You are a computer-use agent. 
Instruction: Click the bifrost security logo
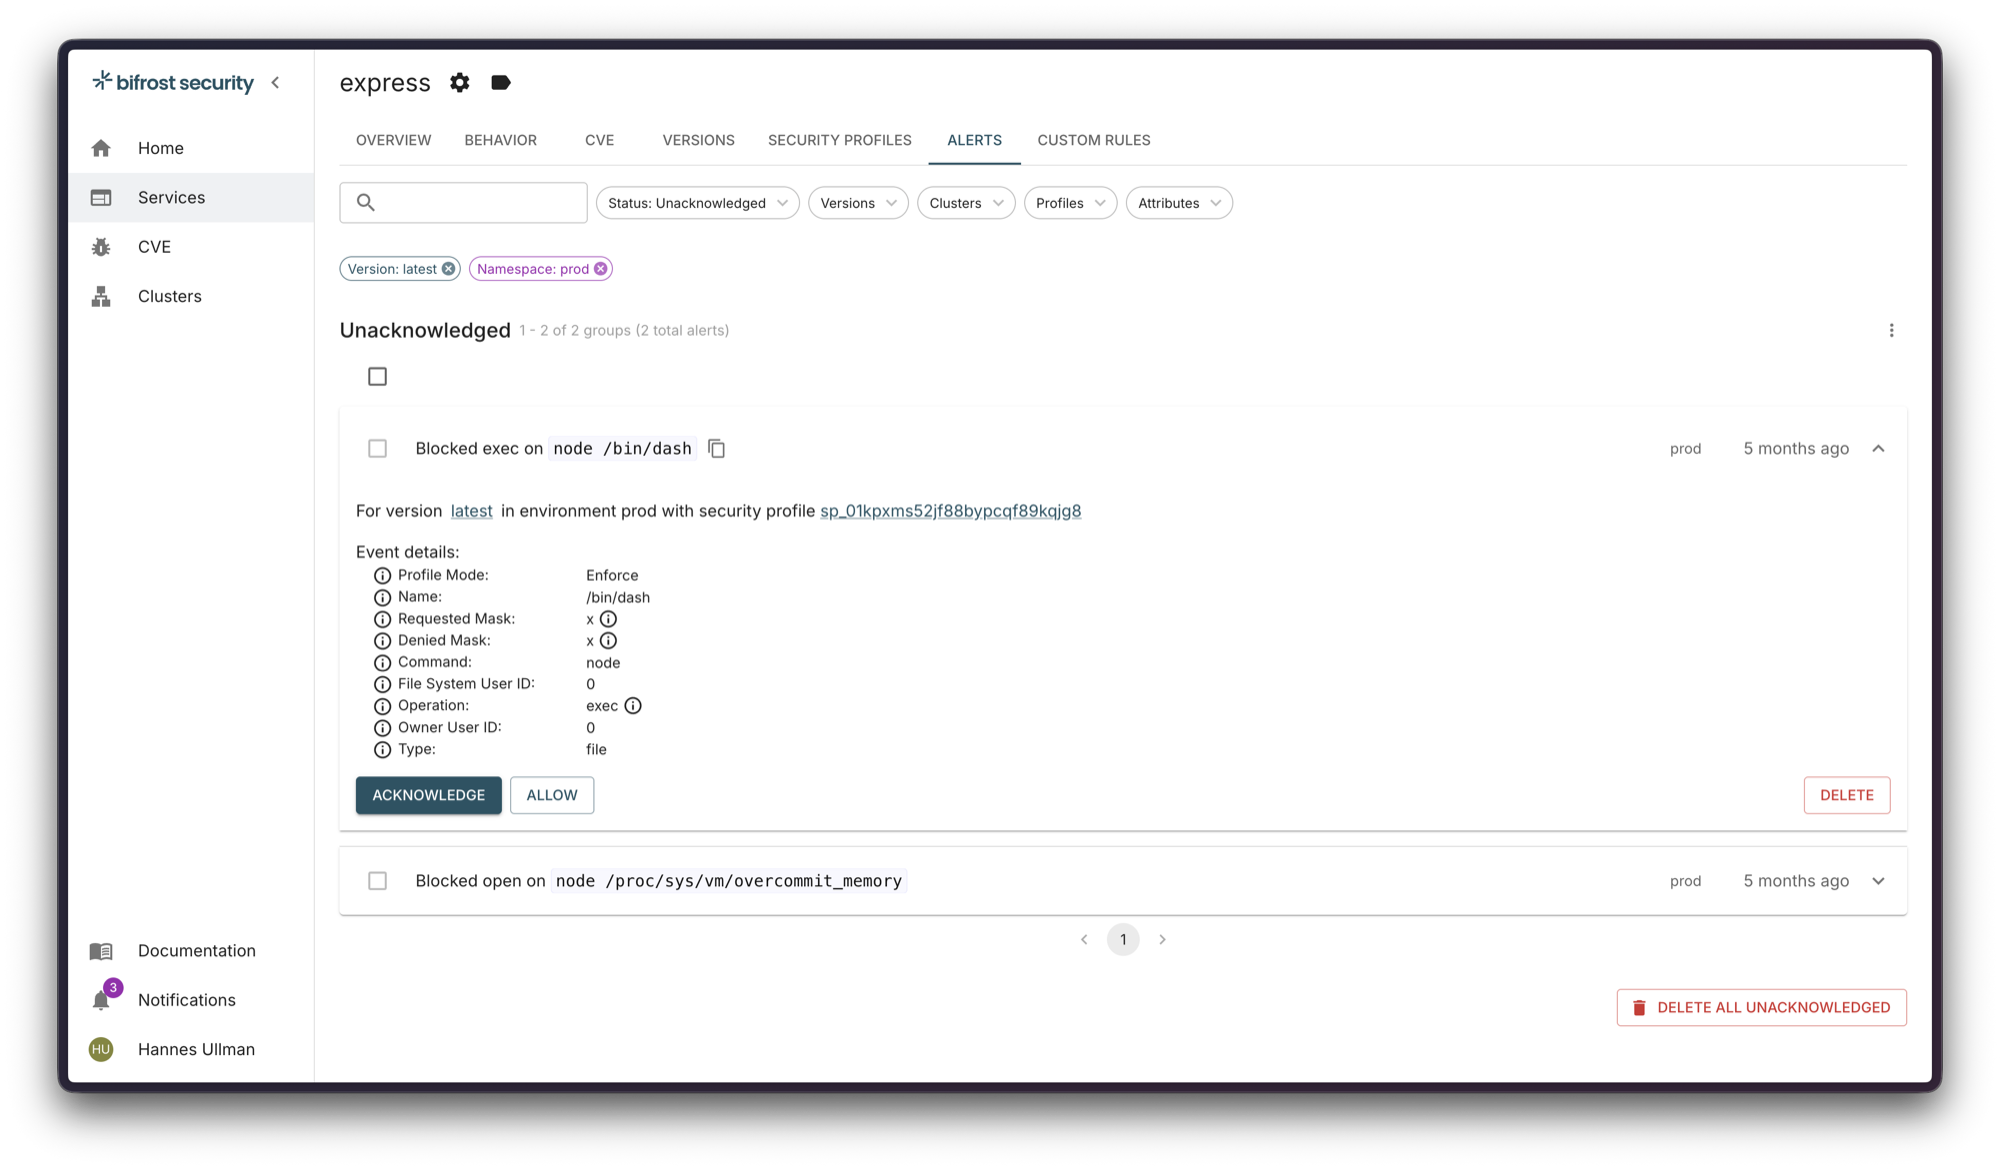(x=173, y=83)
